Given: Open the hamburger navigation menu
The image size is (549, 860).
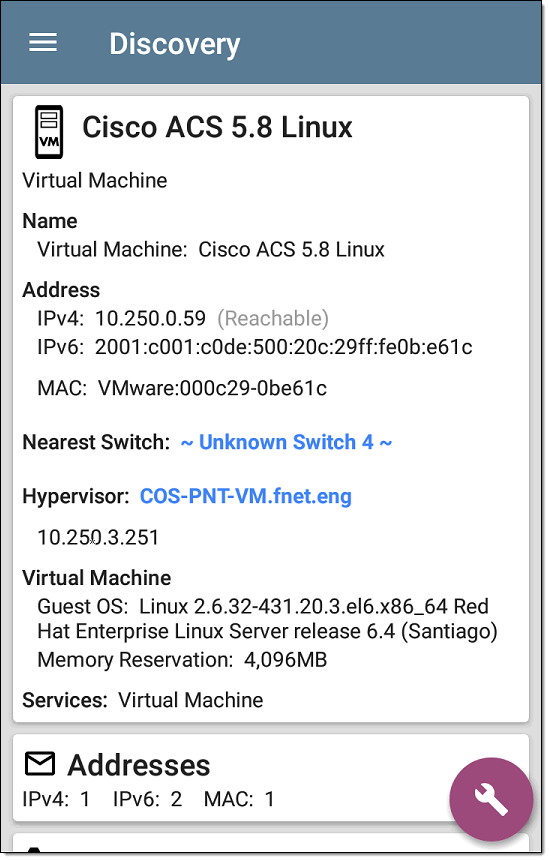Looking at the screenshot, I should click(x=43, y=42).
